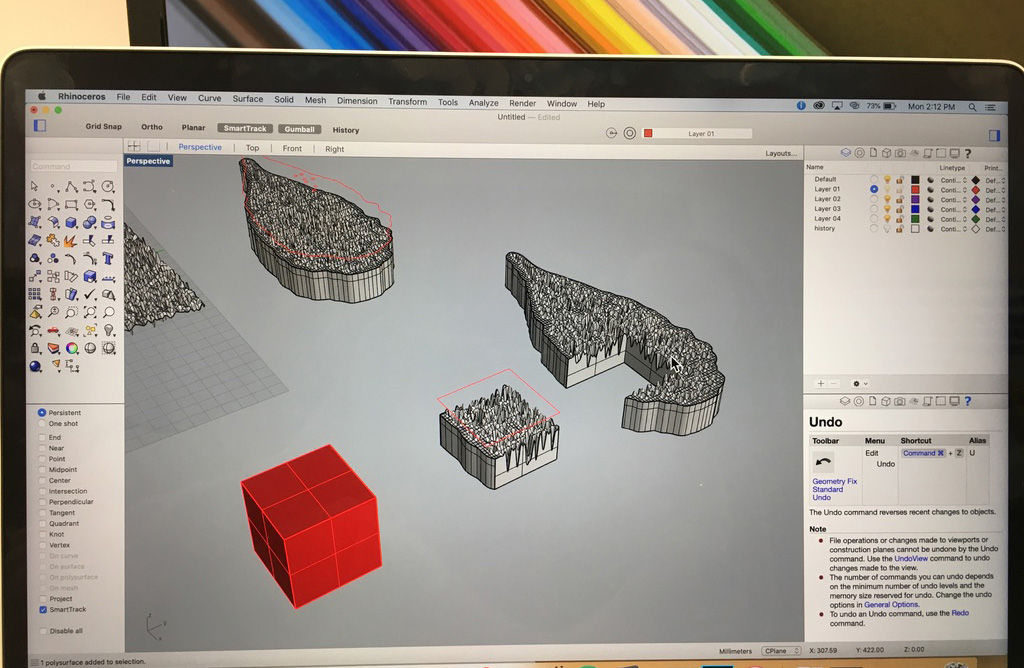Open the Apple menu
1024x668 pixels.
click(42, 96)
